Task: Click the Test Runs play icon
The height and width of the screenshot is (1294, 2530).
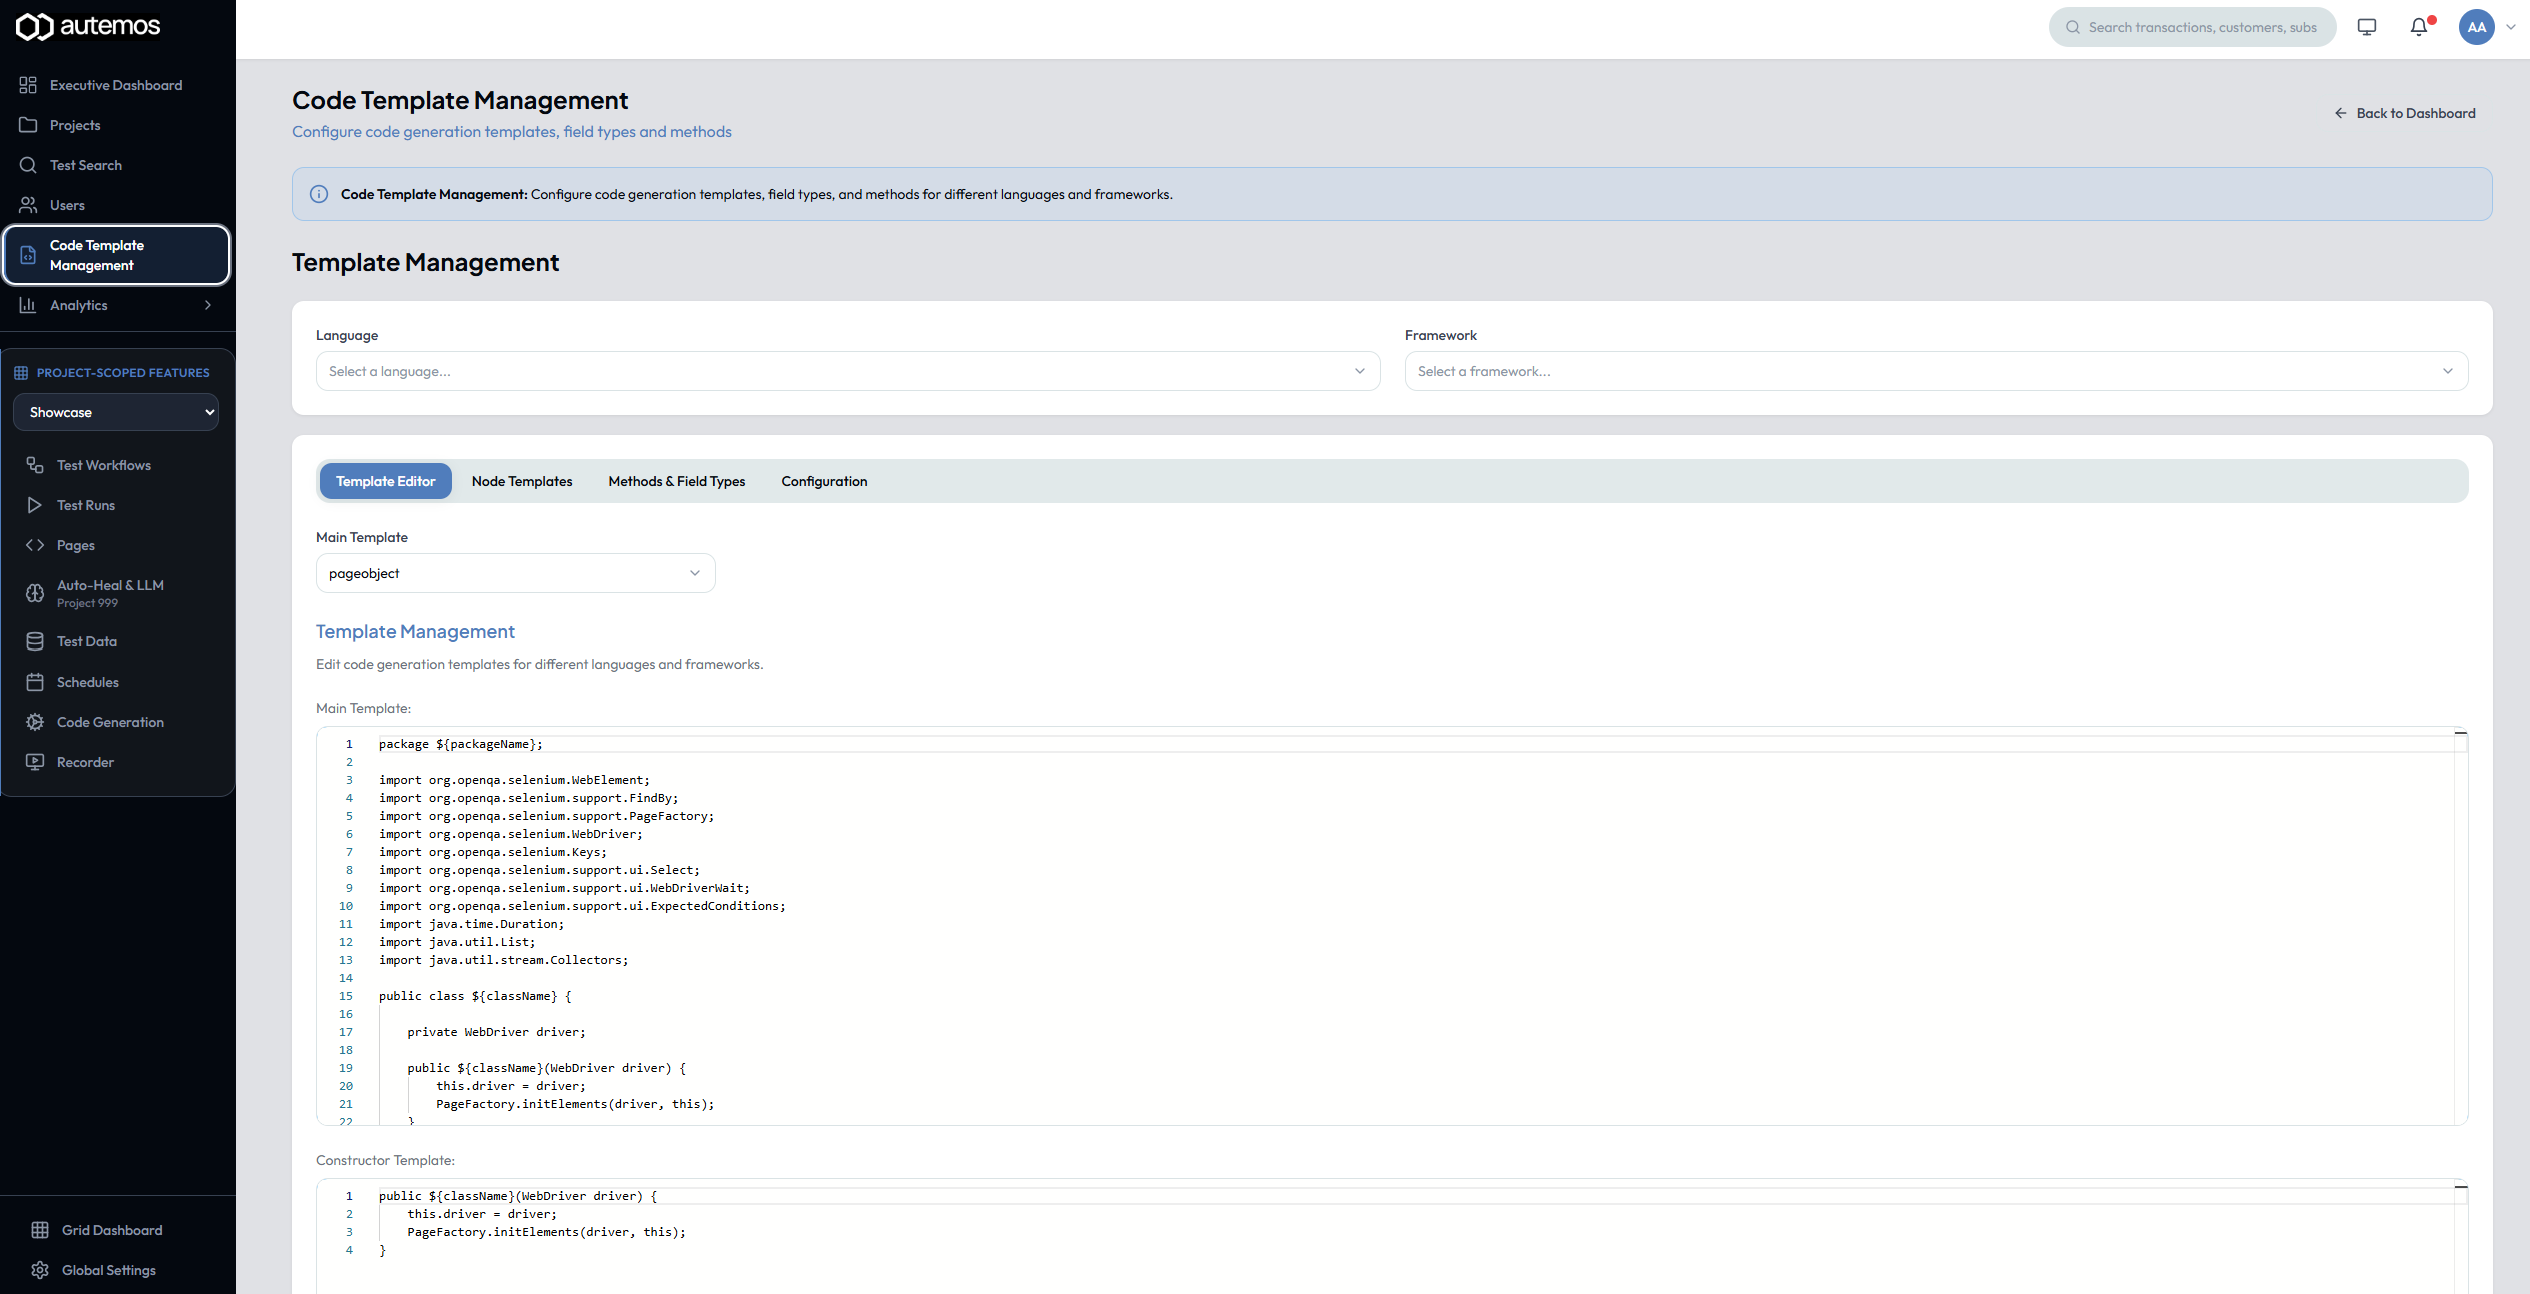Action: [35, 505]
